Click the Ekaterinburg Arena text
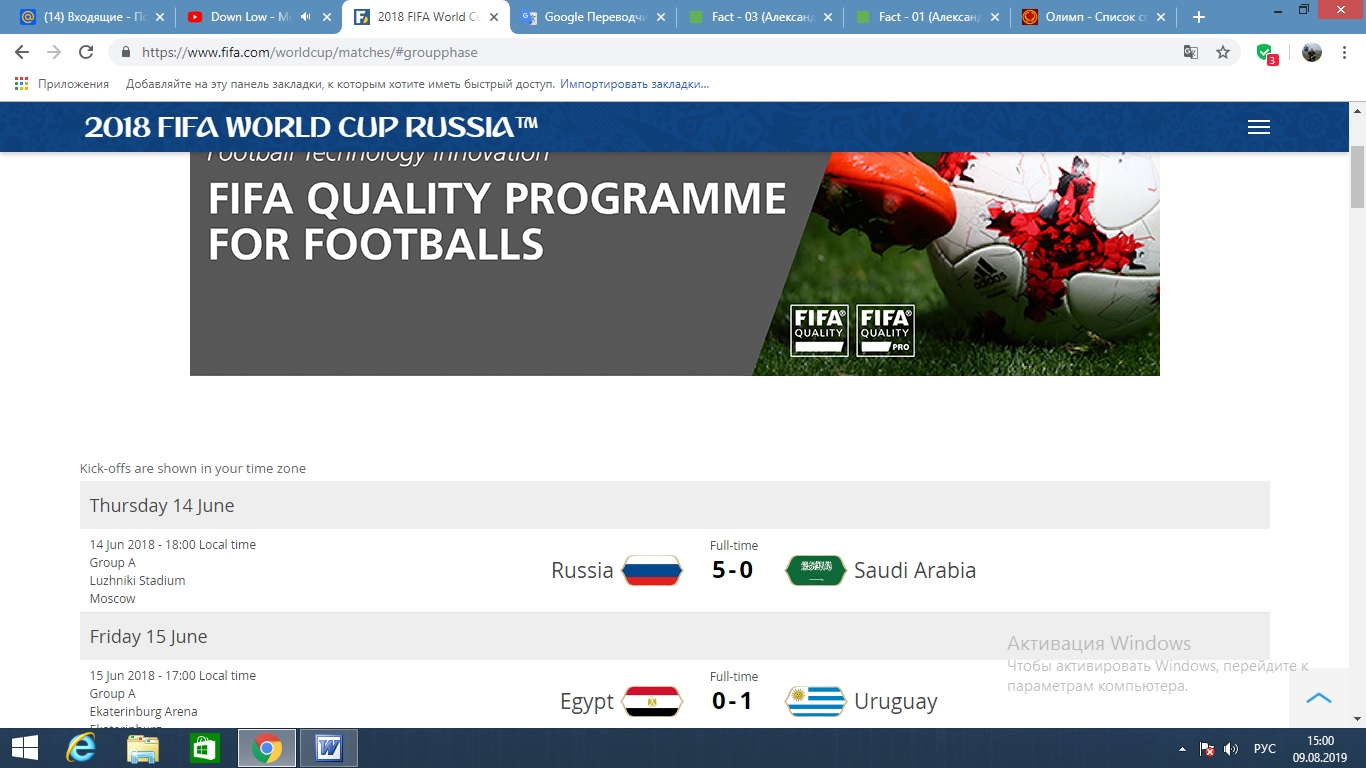The height and width of the screenshot is (768, 1366). coord(143,712)
